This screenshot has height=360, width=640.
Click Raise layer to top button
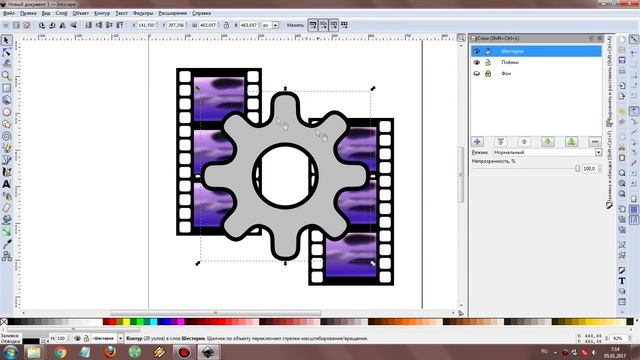click(x=501, y=142)
